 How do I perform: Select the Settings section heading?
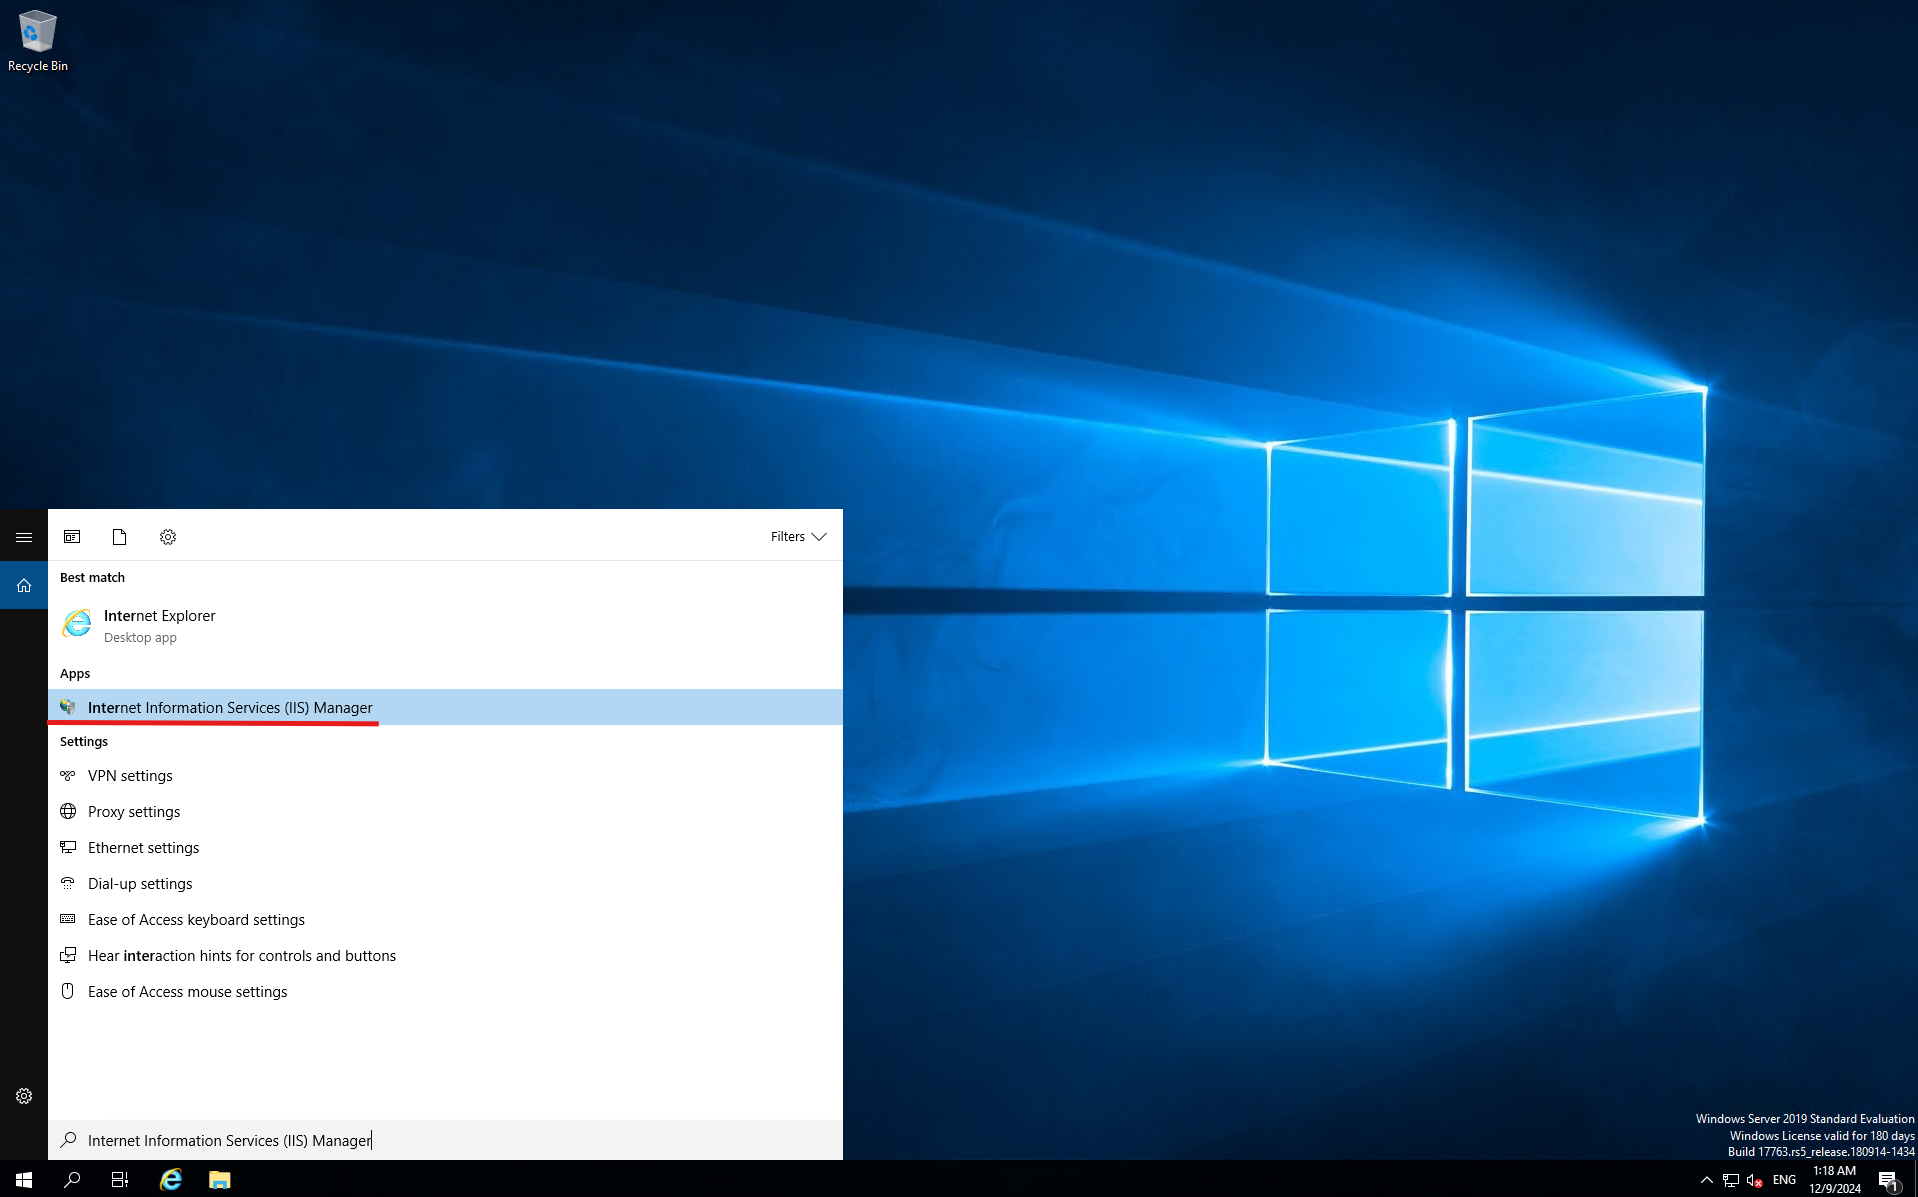pos(84,741)
